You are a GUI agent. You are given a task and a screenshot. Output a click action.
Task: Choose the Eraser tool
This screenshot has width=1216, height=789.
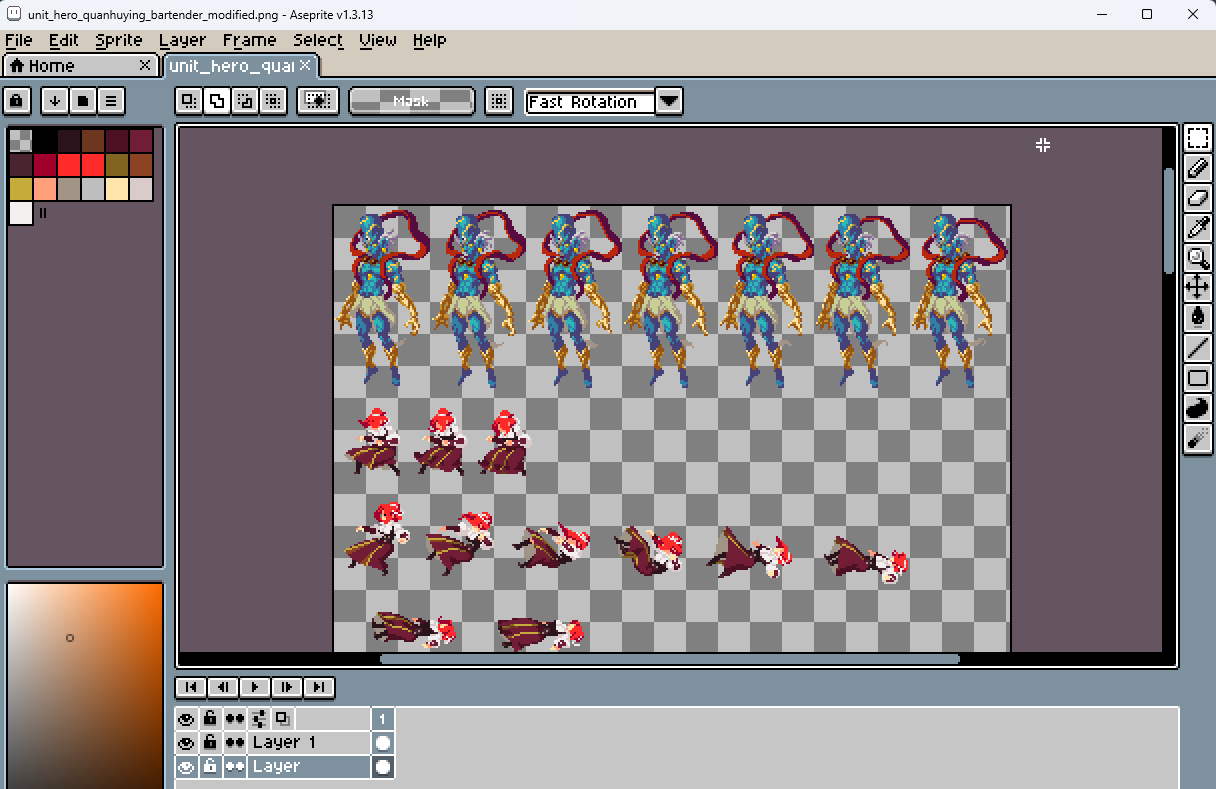tap(1197, 198)
